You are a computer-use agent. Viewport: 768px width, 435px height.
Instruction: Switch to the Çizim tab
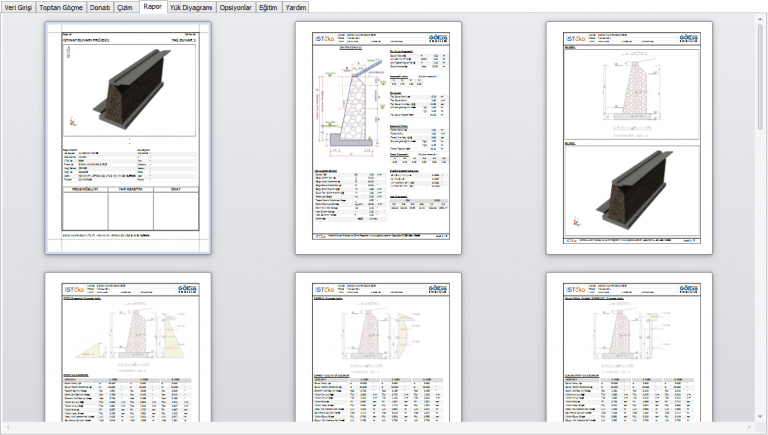tap(125, 7)
